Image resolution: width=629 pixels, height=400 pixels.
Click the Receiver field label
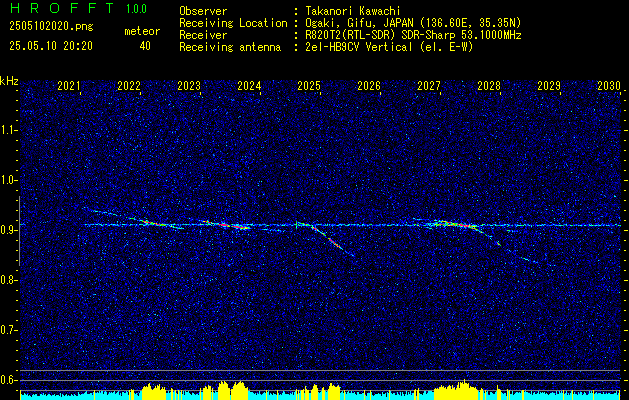pos(203,35)
